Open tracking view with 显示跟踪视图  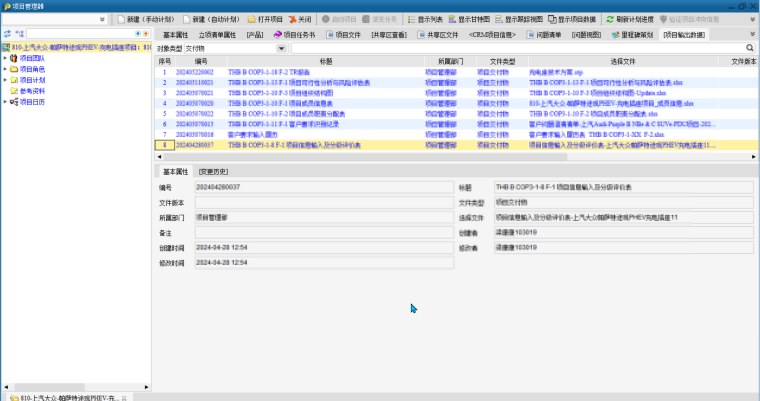[x=519, y=19]
